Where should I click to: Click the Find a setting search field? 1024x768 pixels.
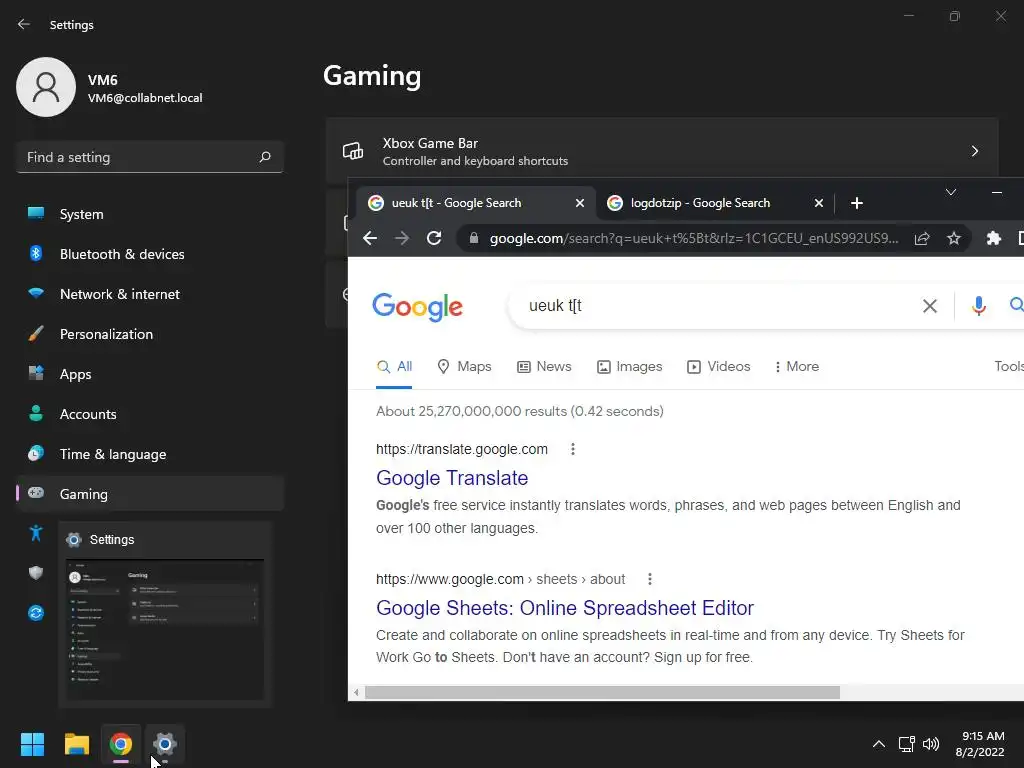point(150,157)
